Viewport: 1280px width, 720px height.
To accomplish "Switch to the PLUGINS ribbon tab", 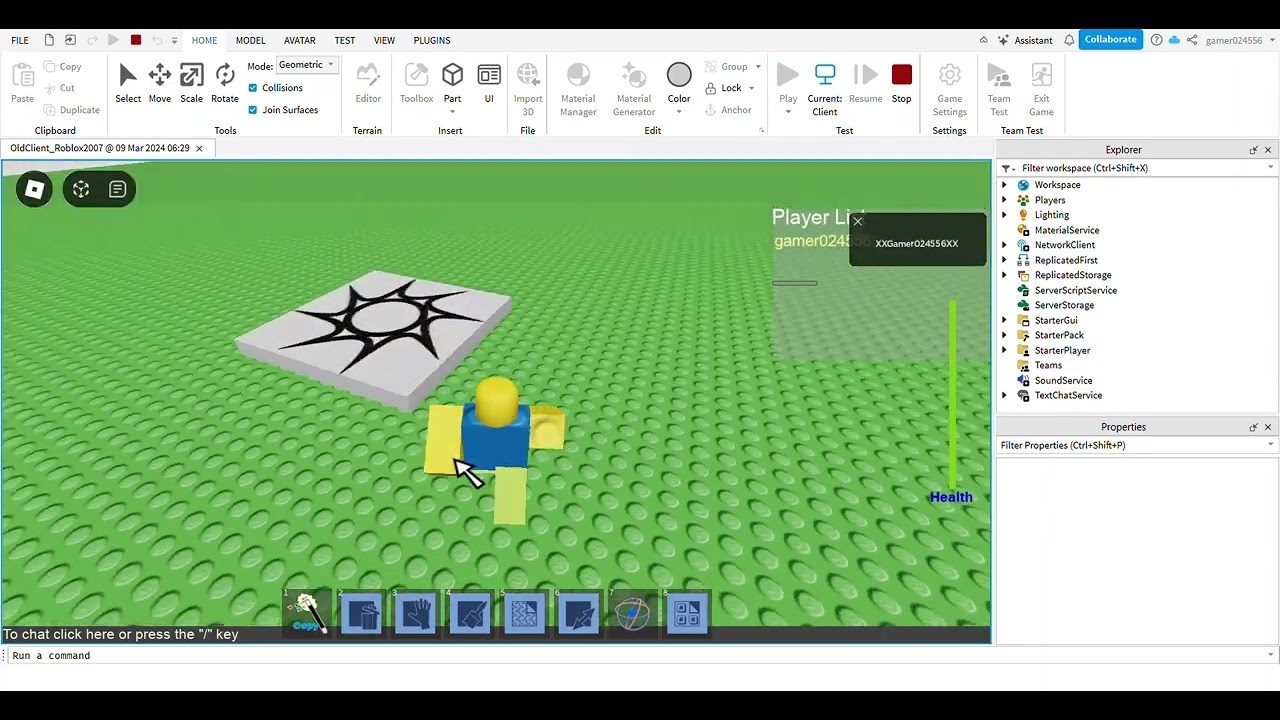I will pos(432,40).
